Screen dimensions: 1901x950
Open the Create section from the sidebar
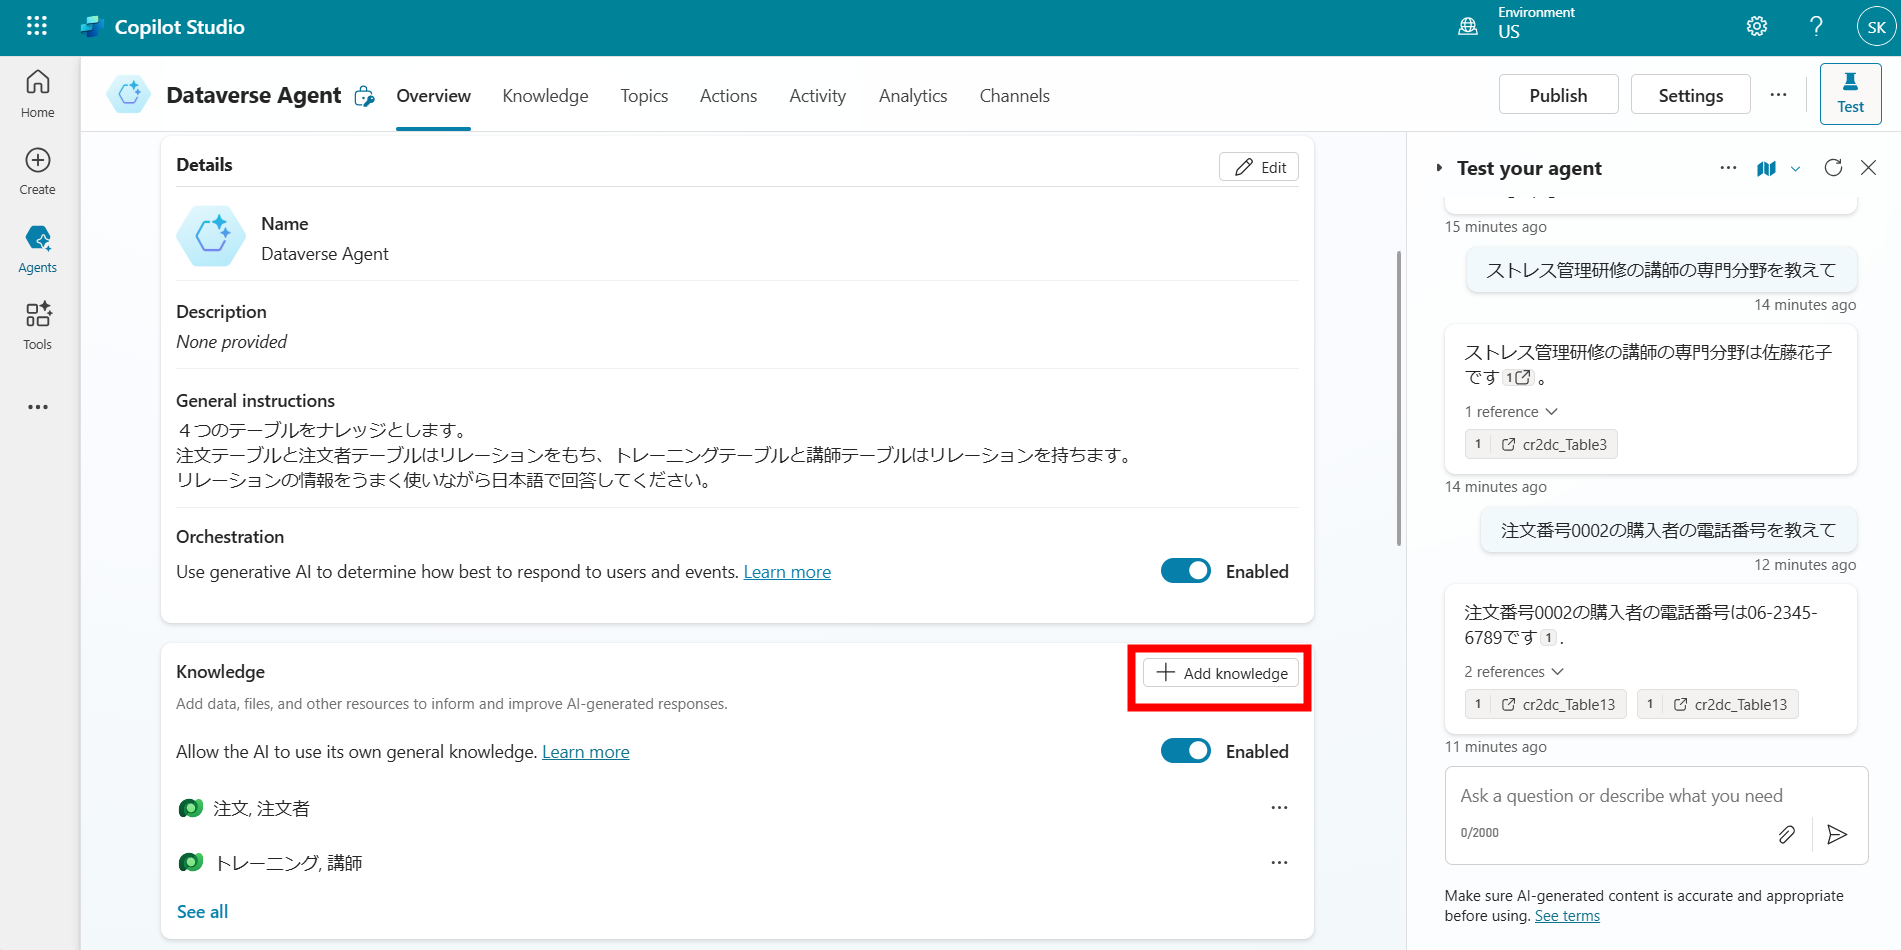pos(37,170)
